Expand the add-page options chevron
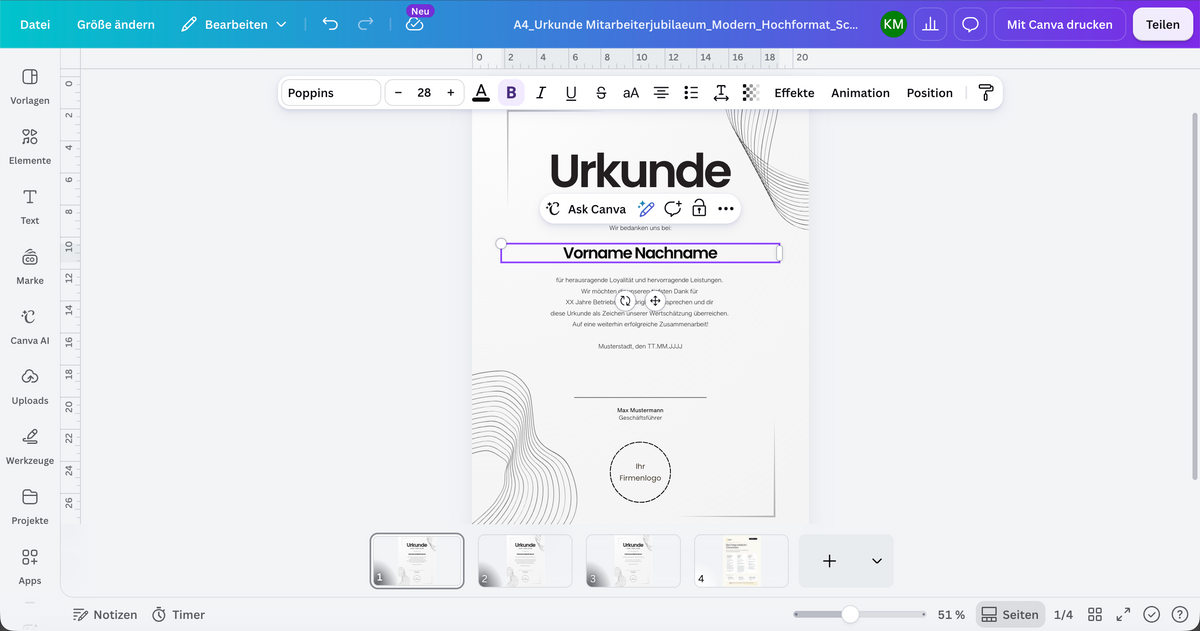This screenshot has height=631, width=1200. click(x=877, y=561)
